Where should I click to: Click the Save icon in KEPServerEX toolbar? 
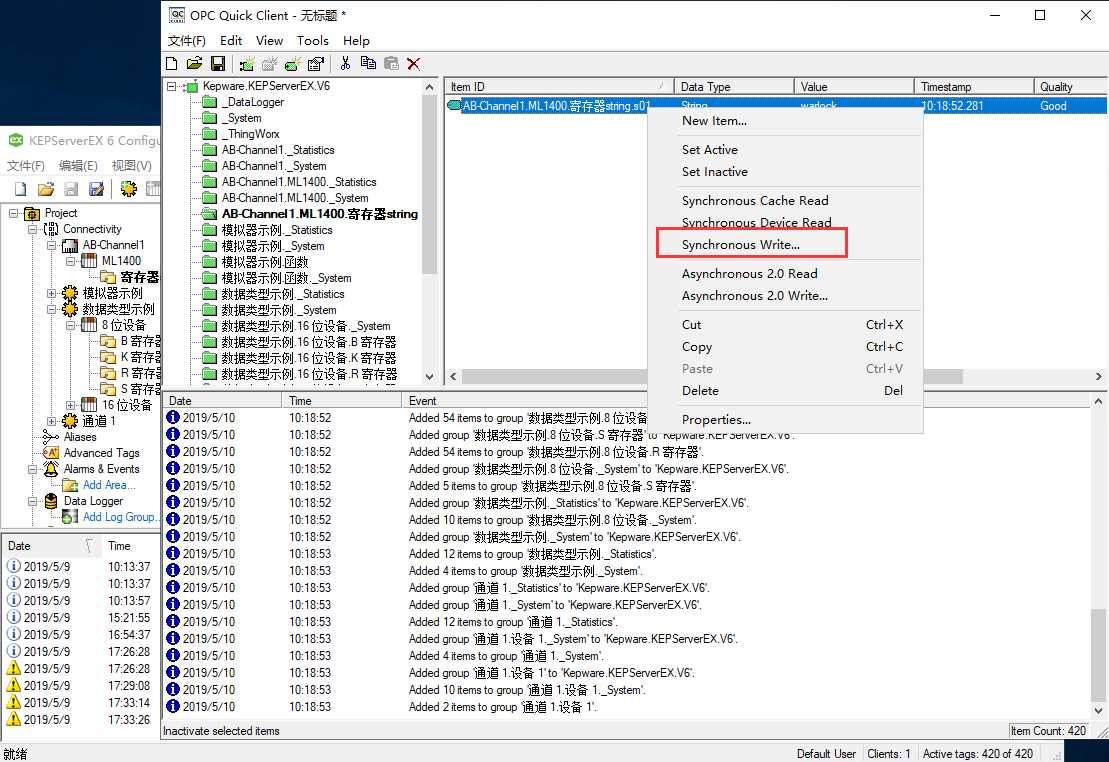coord(71,189)
